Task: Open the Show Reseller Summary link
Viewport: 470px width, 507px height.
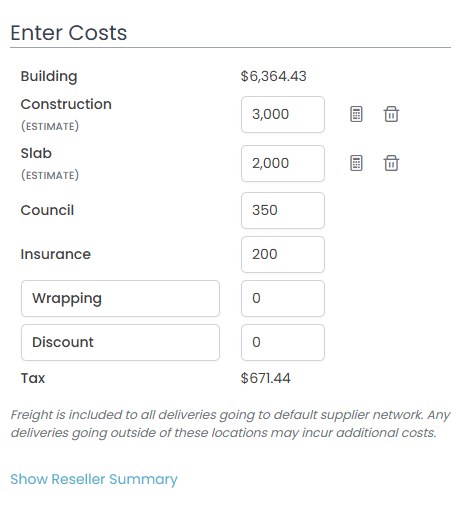Action: click(x=94, y=479)
